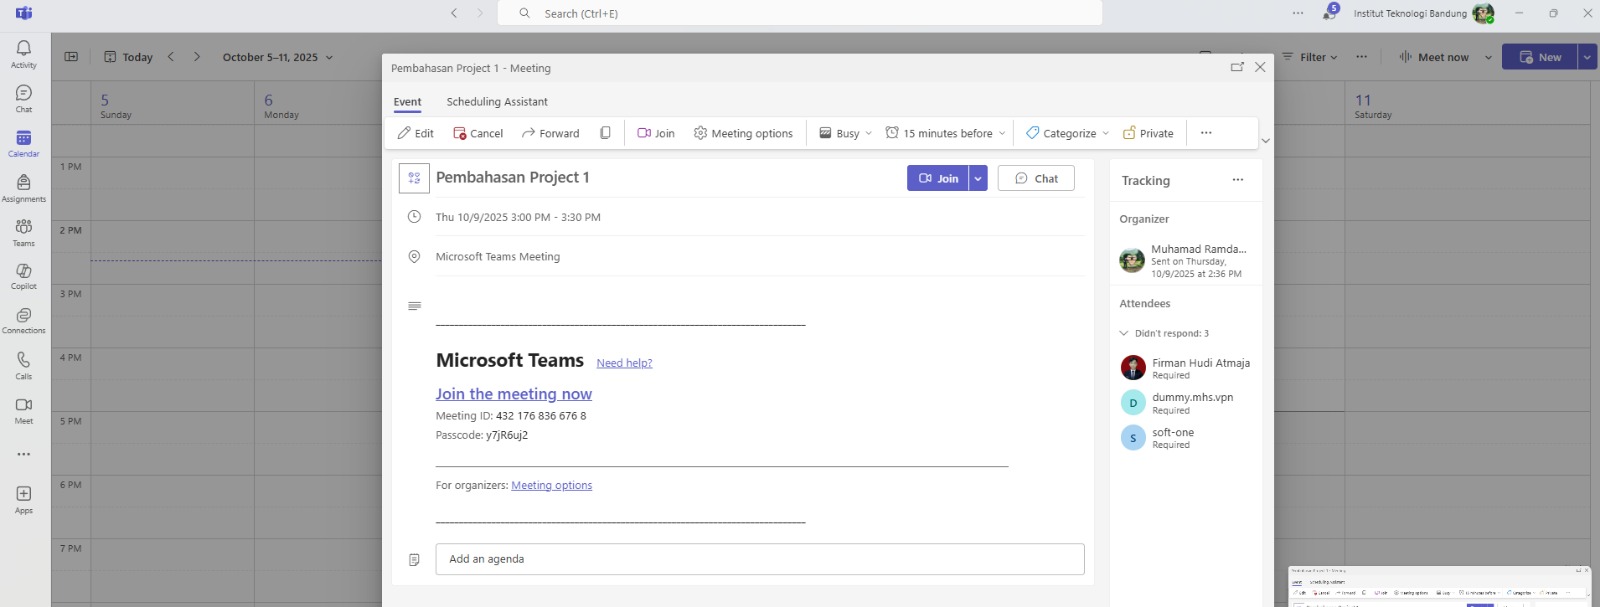
Task: Click the Add an agenda field
Action: tap(759, 559)
